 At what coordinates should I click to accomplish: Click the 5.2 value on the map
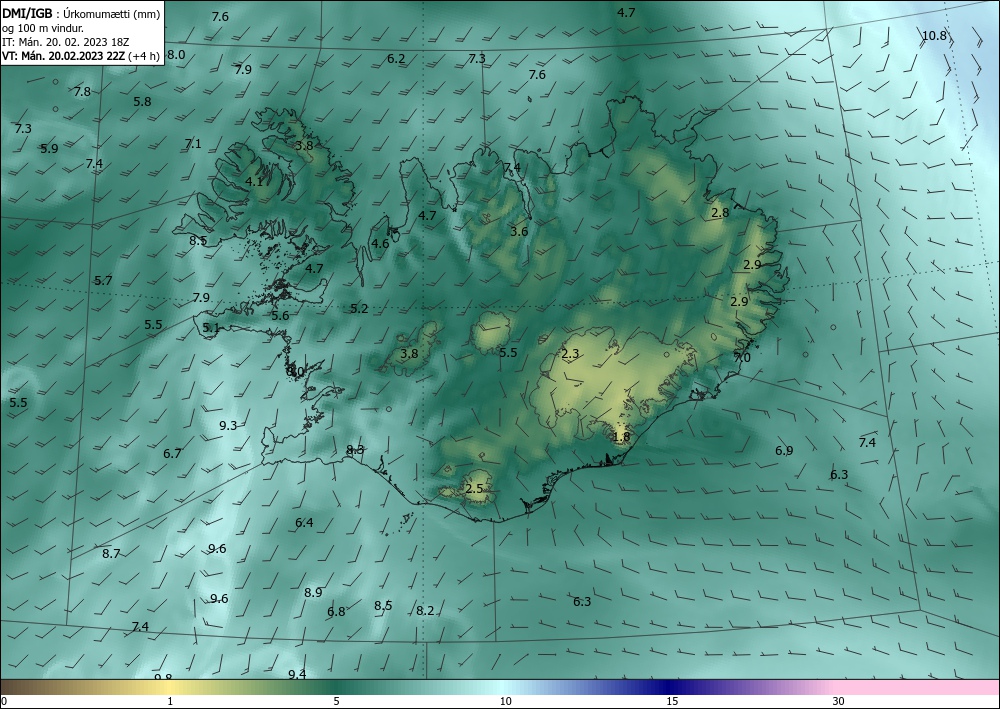click(359, 309)
